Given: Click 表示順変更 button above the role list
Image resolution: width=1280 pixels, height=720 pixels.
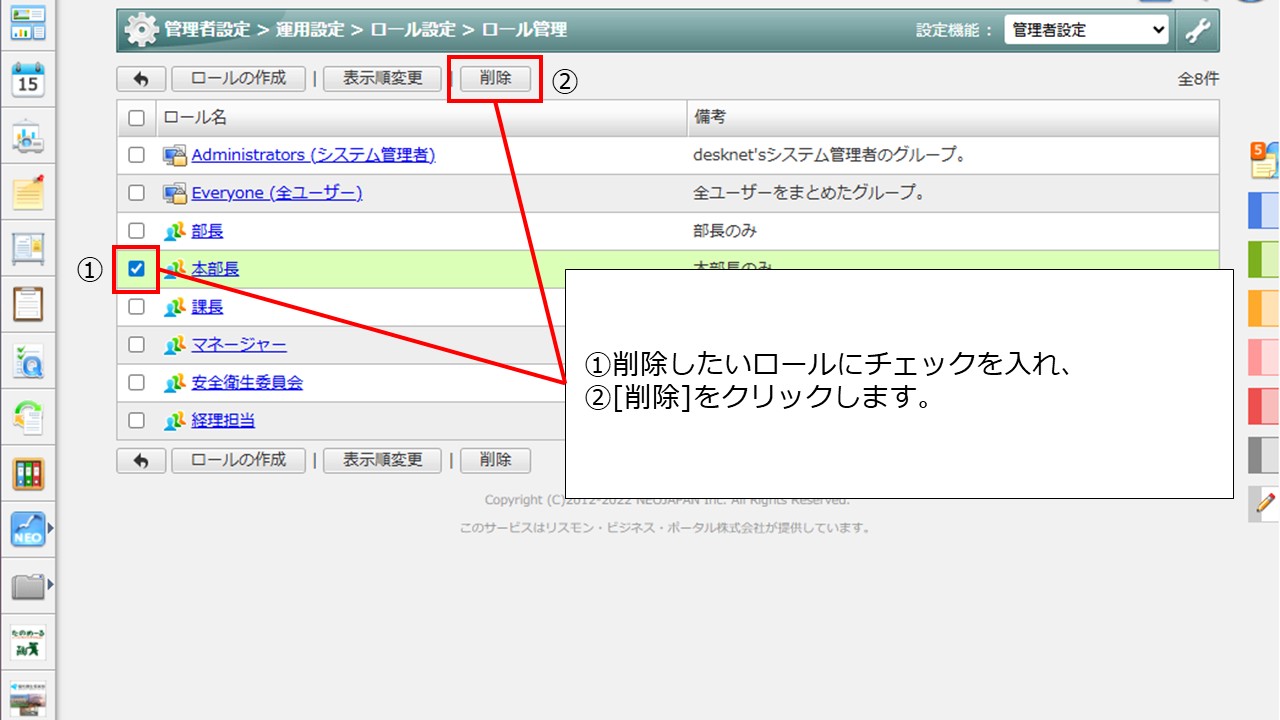Looking at the screenshot, I should click(x=383, y=78).
